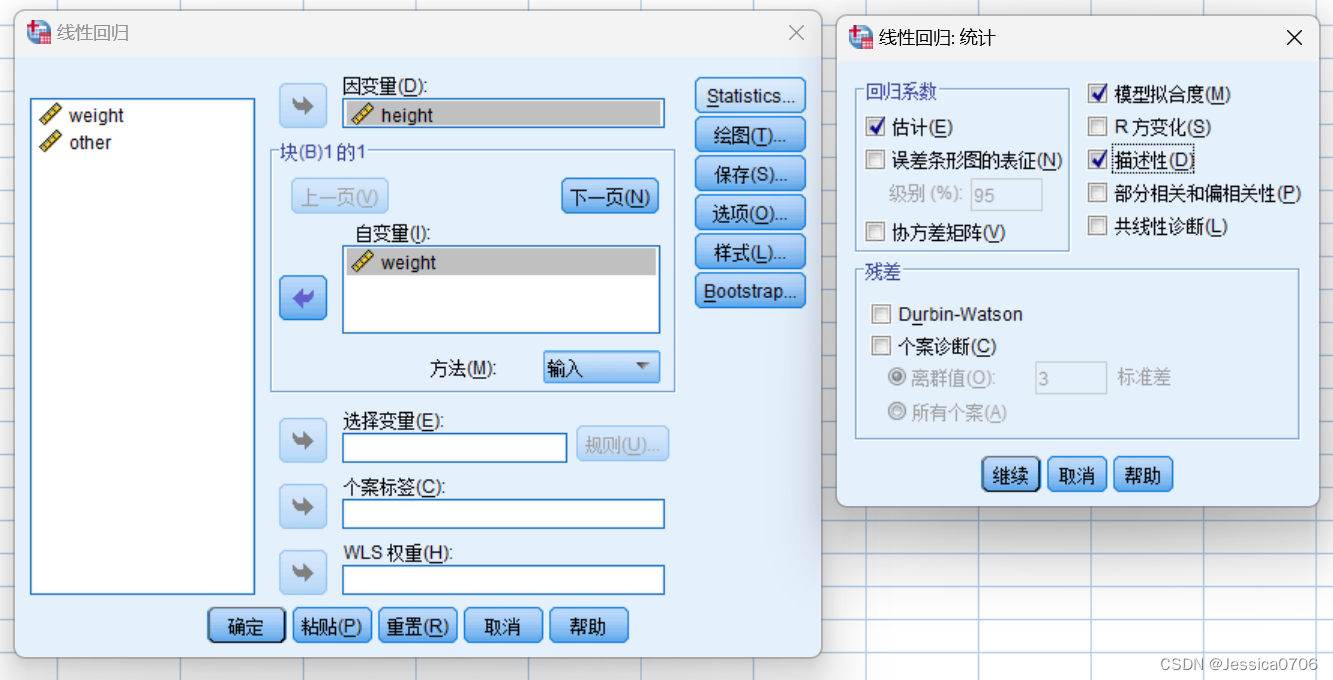Click 上一页(V) block button
Viewport: 1333px width, 680px height.
(x=340, y=196)
